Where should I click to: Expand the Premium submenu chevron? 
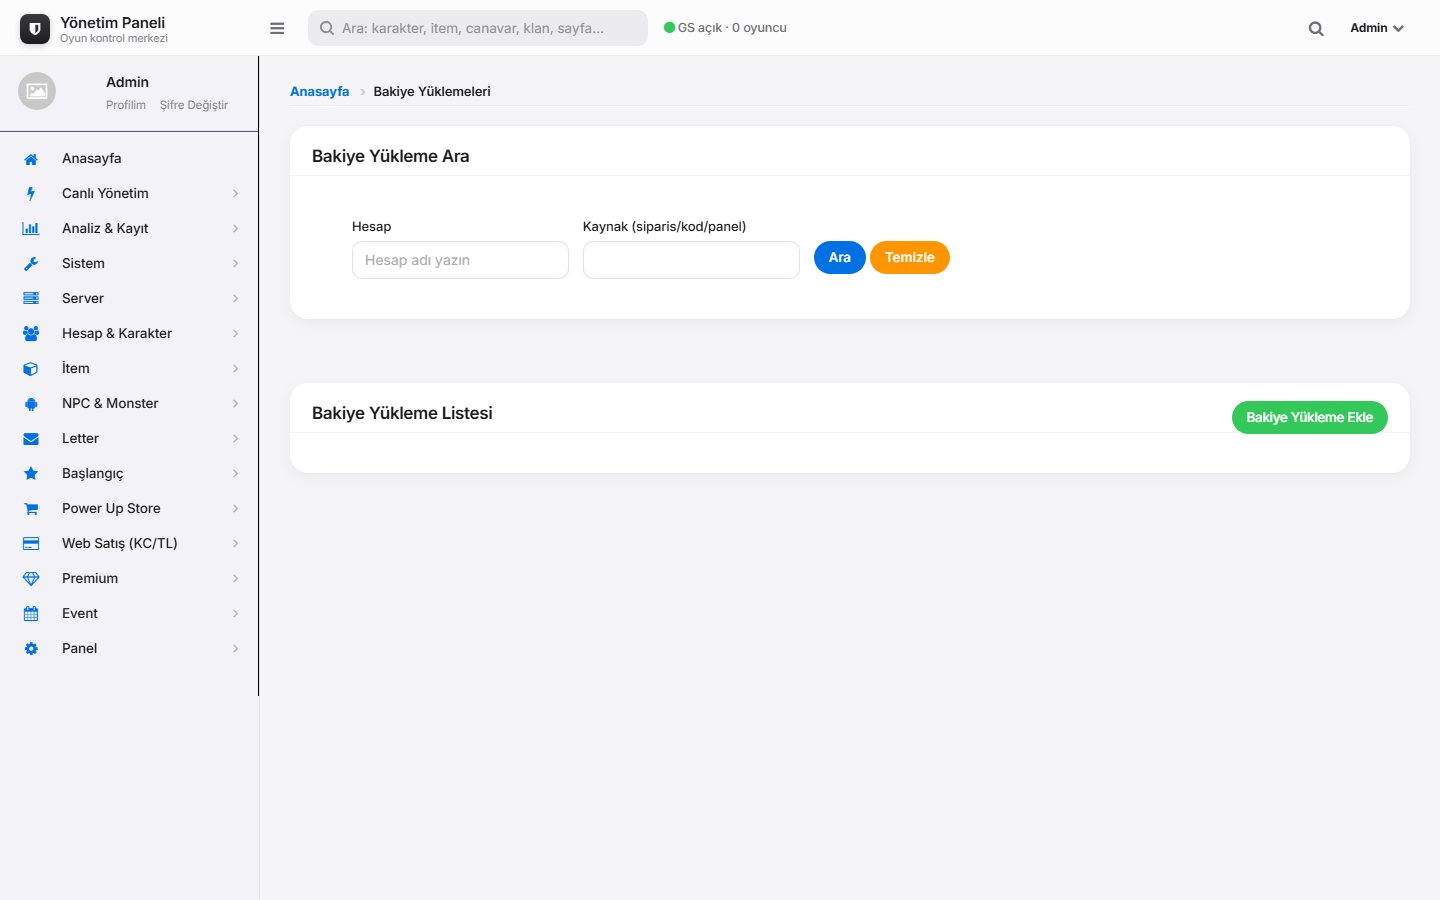coord(236,579)
